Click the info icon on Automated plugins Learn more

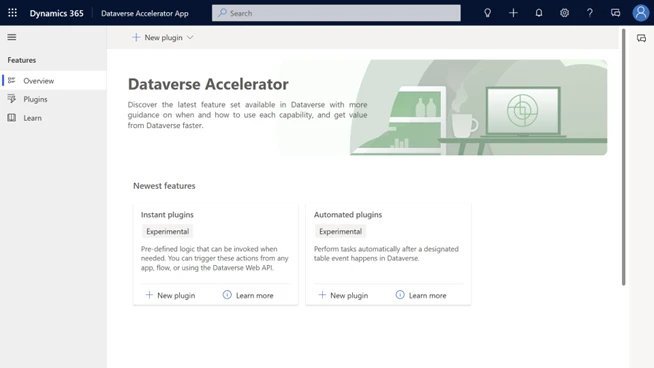(x=400, y=295)
